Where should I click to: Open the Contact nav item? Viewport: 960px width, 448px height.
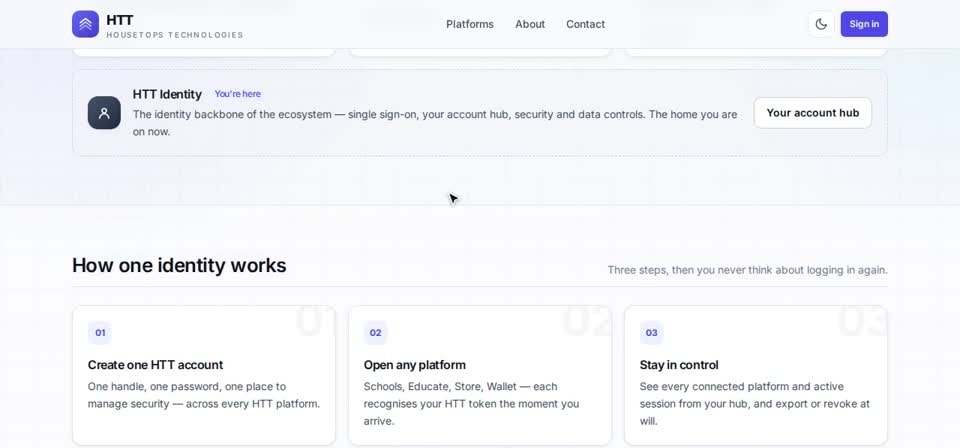click(585, 24)
